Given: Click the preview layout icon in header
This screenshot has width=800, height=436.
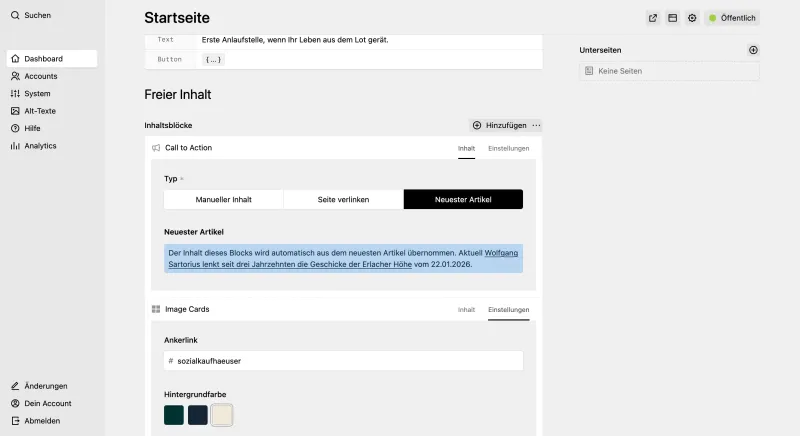Looking at the screenshot, I should 672,18.
